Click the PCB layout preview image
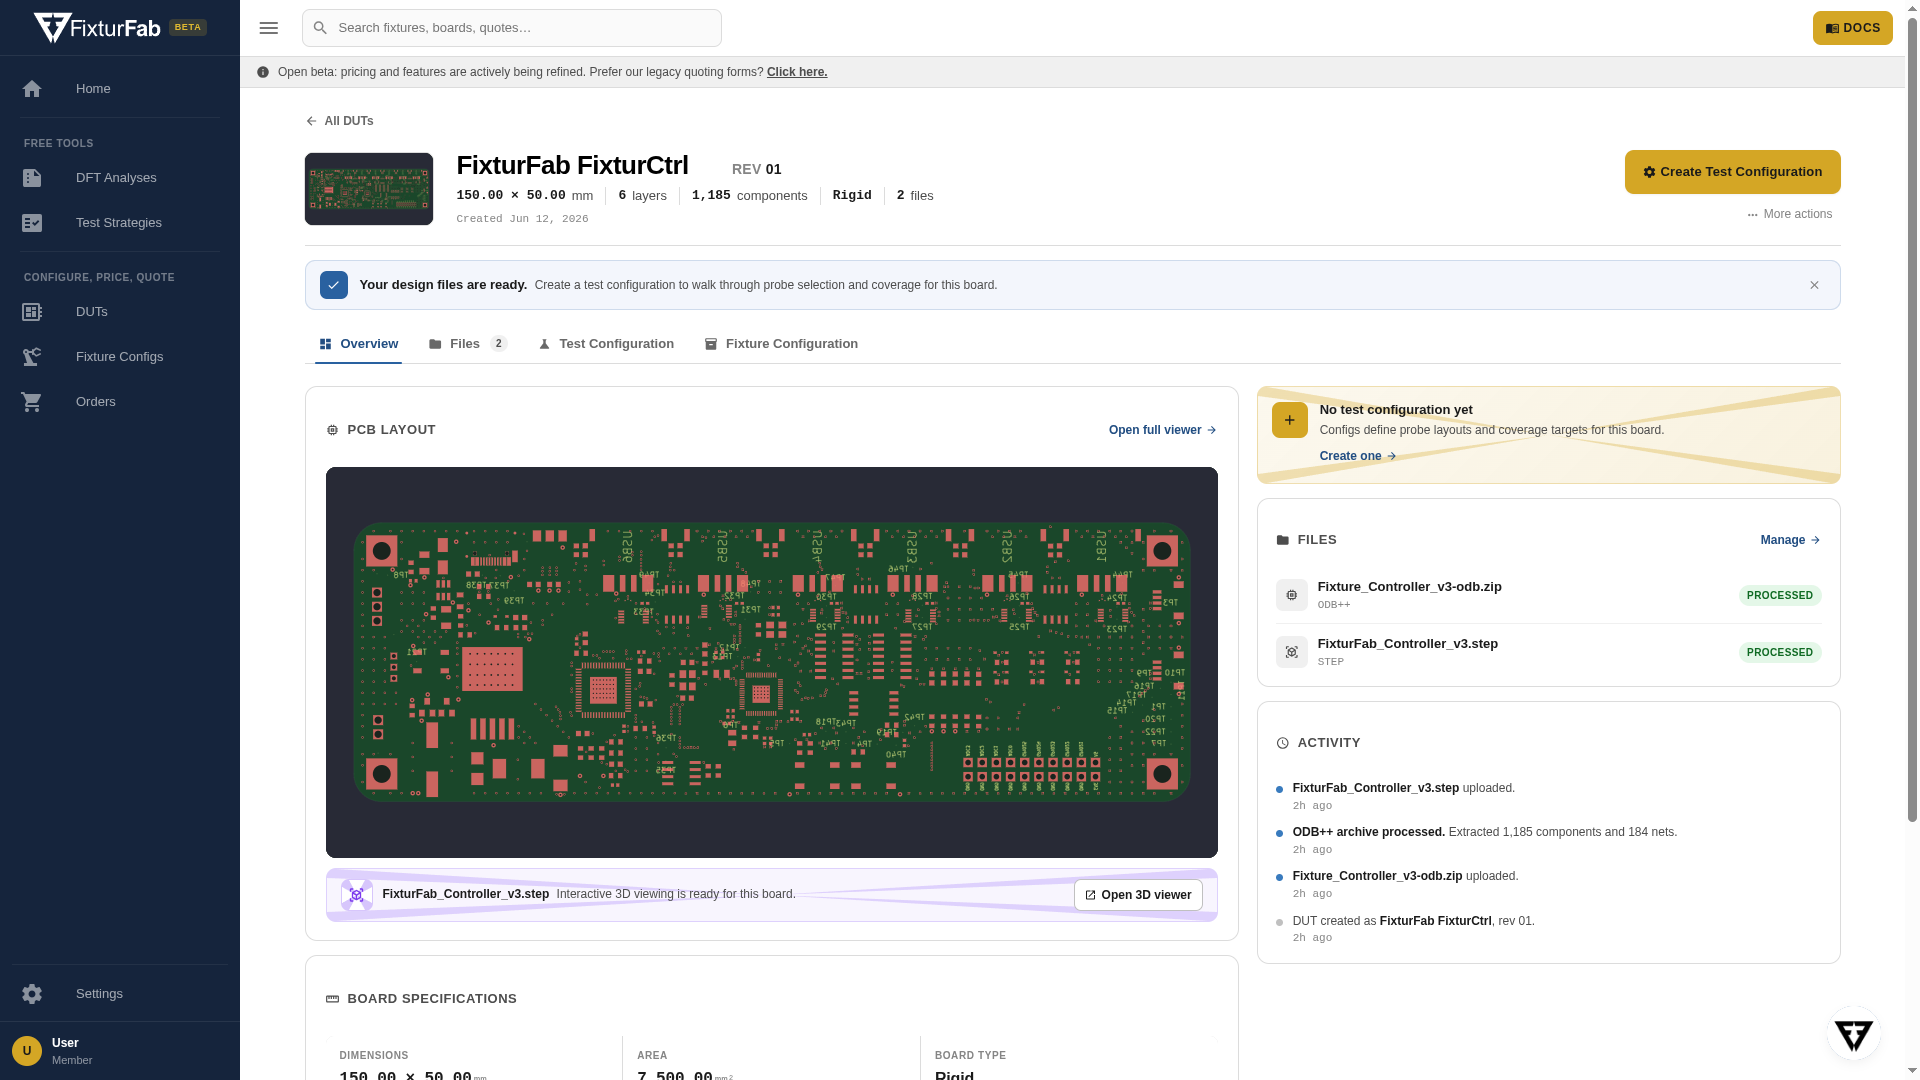The width and height of the screenshot is (1920, 1080). point(772,662)
